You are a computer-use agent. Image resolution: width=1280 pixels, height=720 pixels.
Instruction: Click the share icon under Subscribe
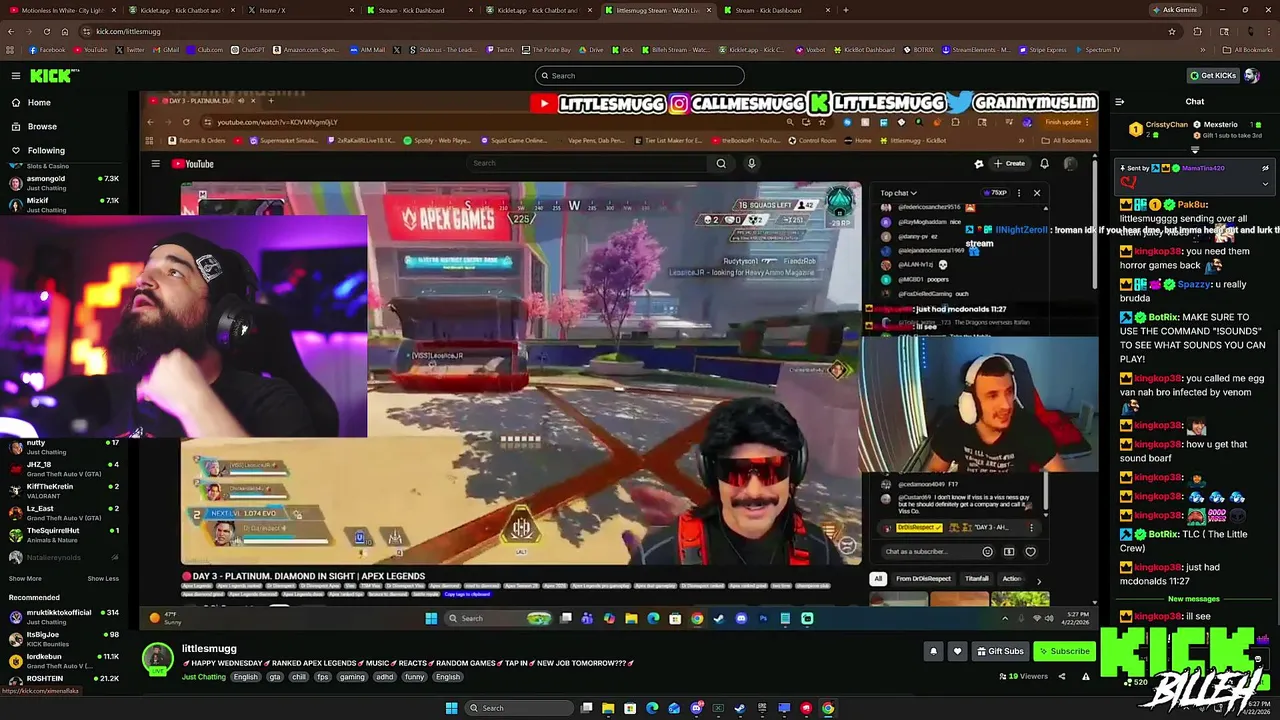[x=1063, y=677]
